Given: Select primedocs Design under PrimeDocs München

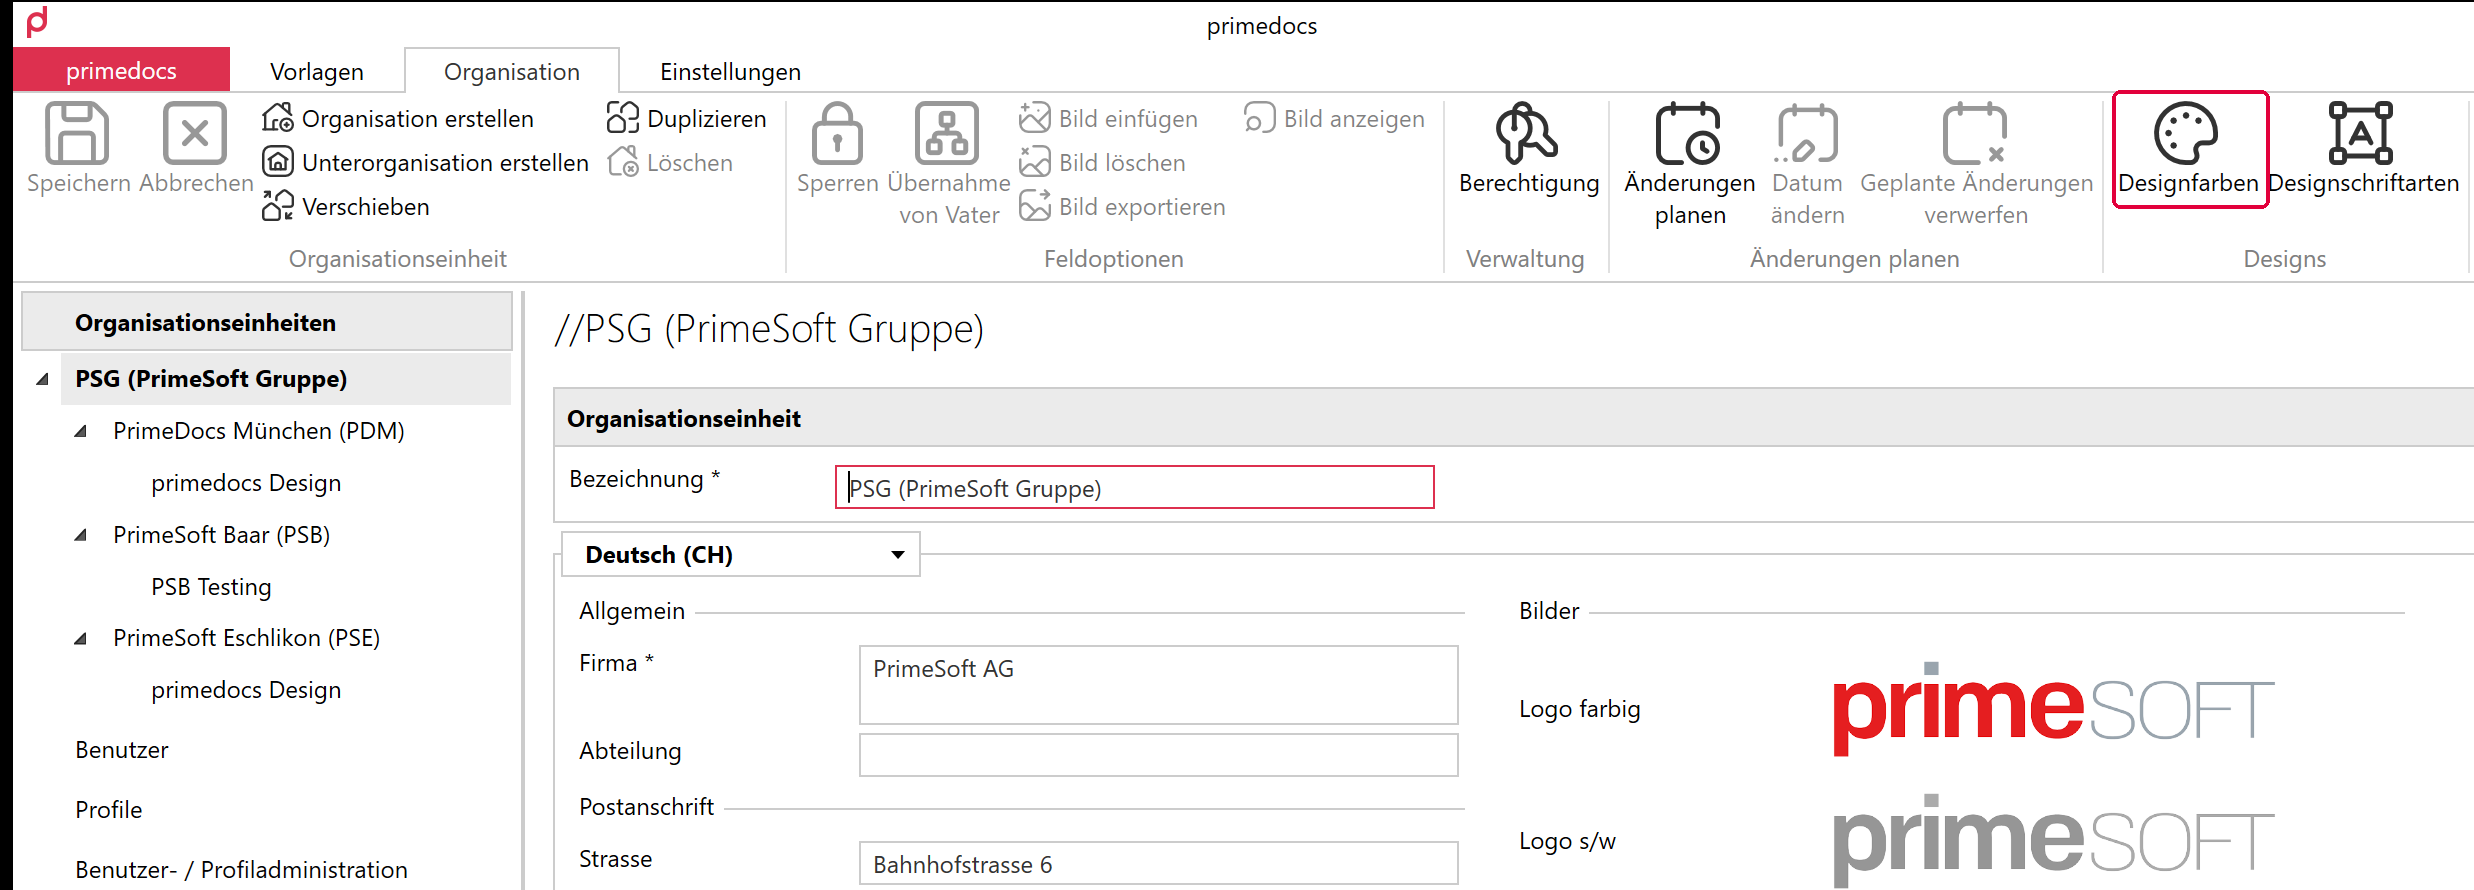Looking at the screenshot, I should [246, 483].
